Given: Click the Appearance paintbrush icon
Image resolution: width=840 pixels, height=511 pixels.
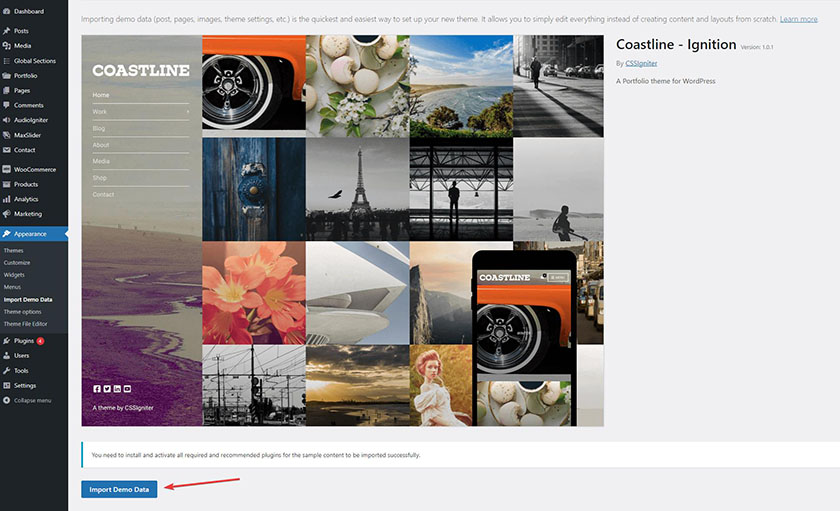Looking at the screenshot, I should 6,234.
